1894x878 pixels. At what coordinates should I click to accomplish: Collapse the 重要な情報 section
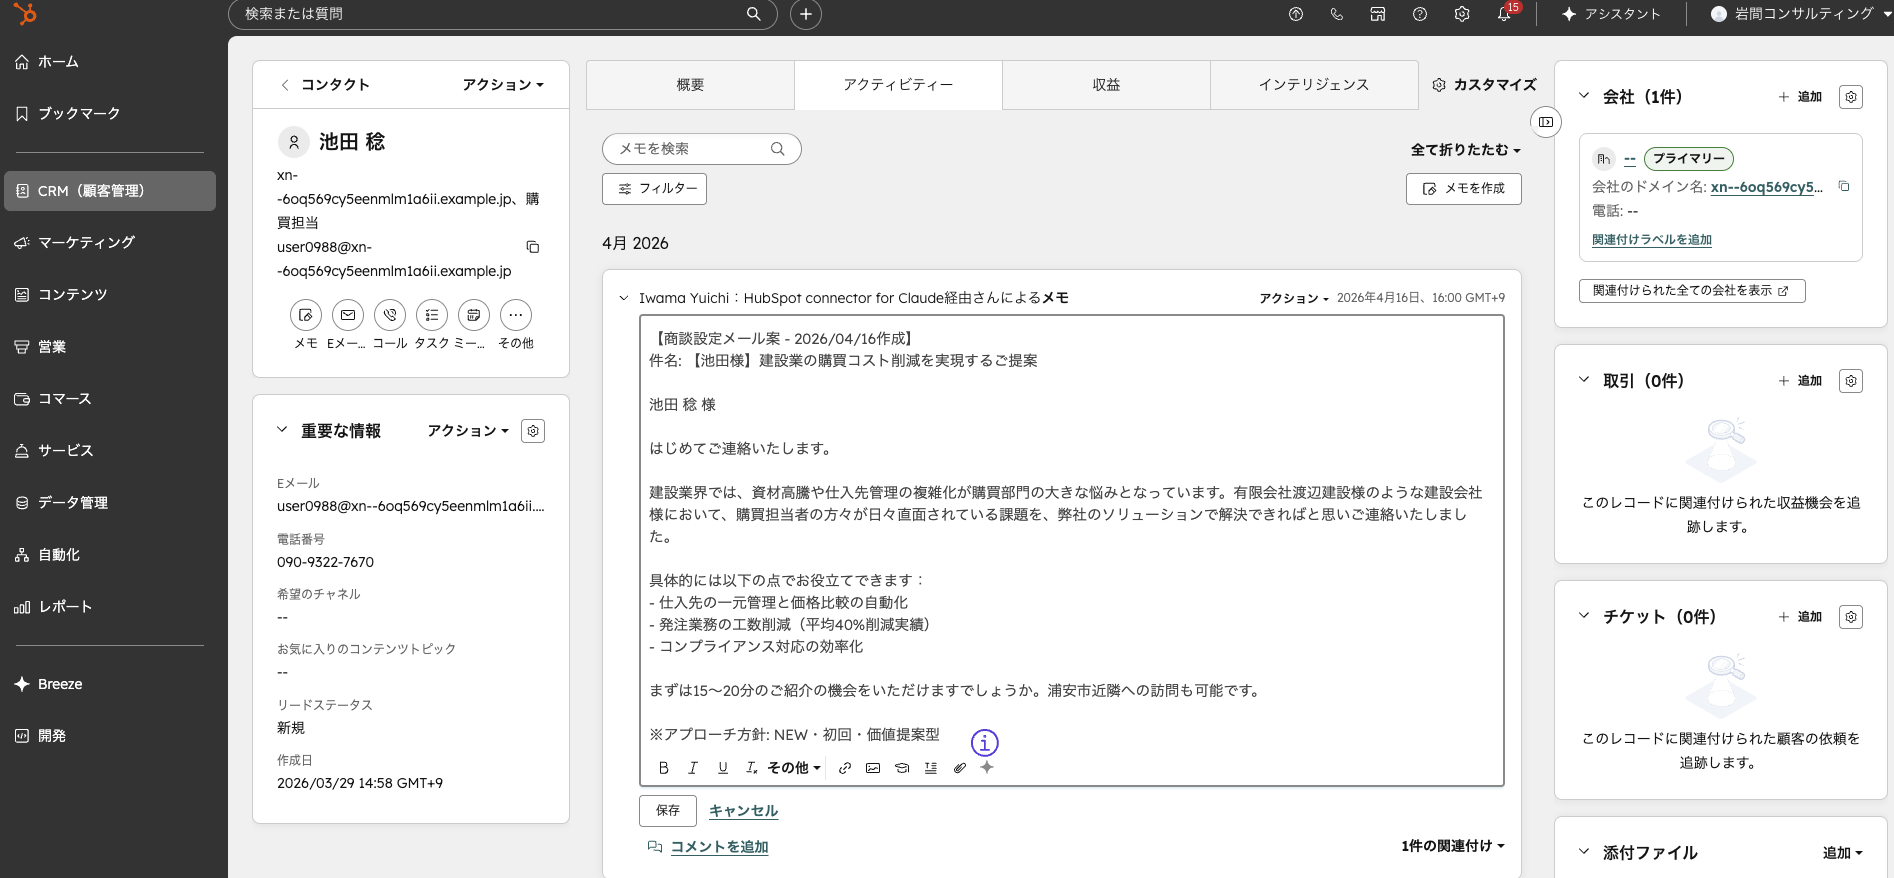282,430
